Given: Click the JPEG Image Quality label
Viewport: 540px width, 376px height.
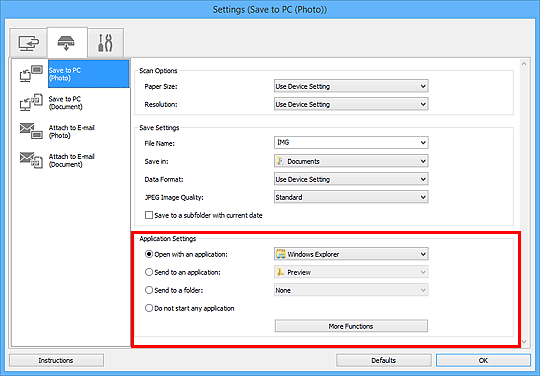Looking at the screenshot, I should point(174,197).
